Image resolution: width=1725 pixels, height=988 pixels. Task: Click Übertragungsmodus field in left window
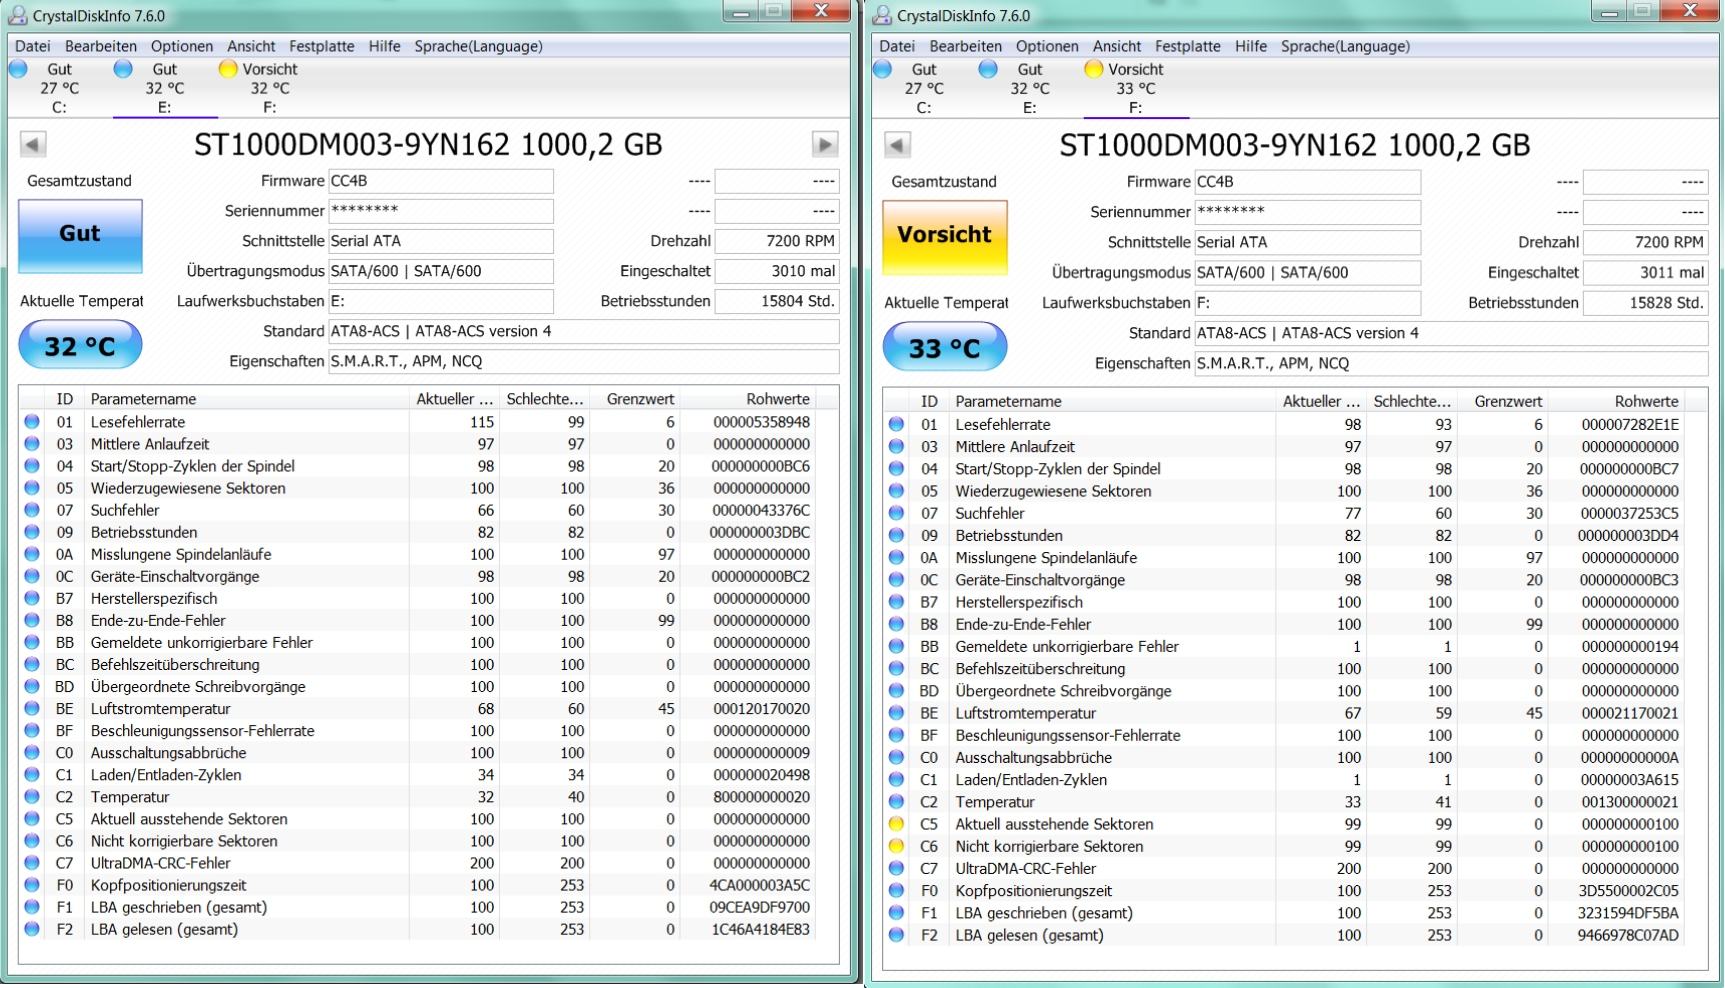coord(441,271)
